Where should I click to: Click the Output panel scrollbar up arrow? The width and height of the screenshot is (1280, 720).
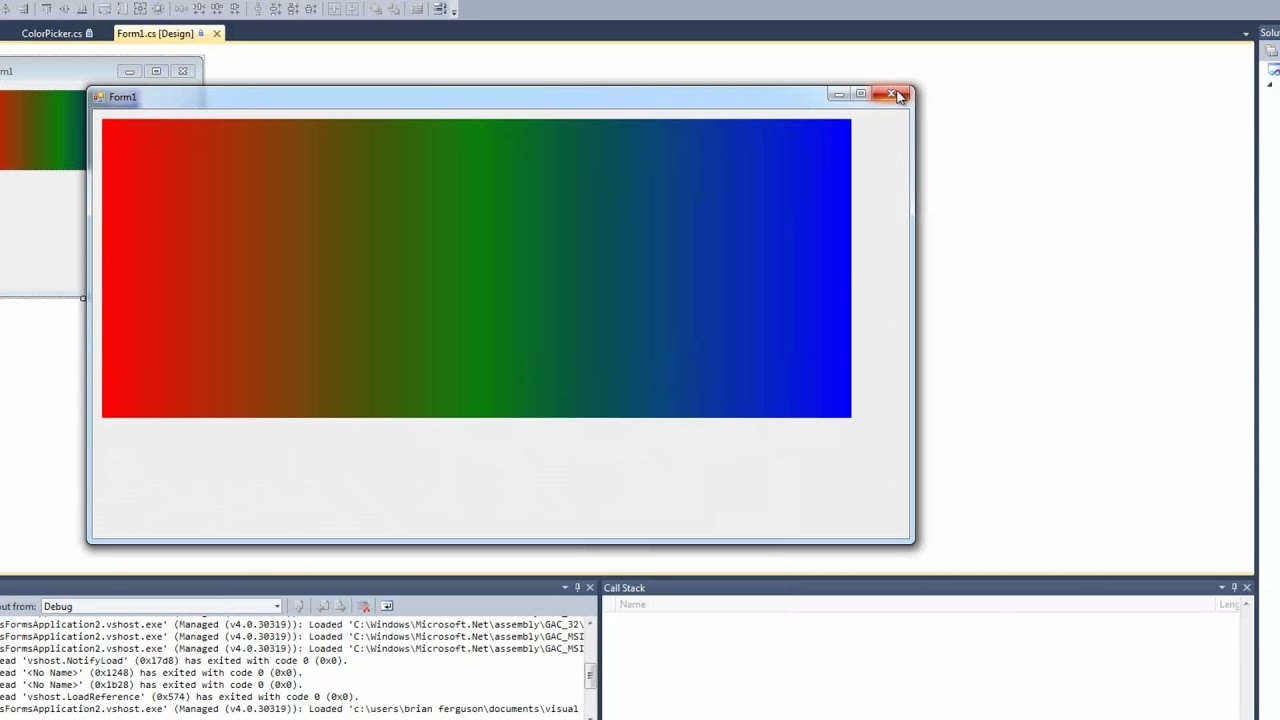[590, 622]
